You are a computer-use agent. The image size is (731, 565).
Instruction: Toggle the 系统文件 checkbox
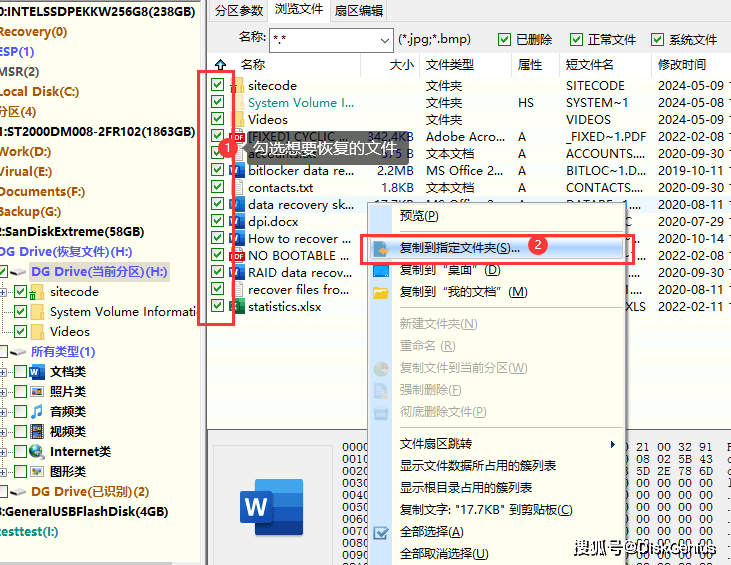(x=658, y=40)
